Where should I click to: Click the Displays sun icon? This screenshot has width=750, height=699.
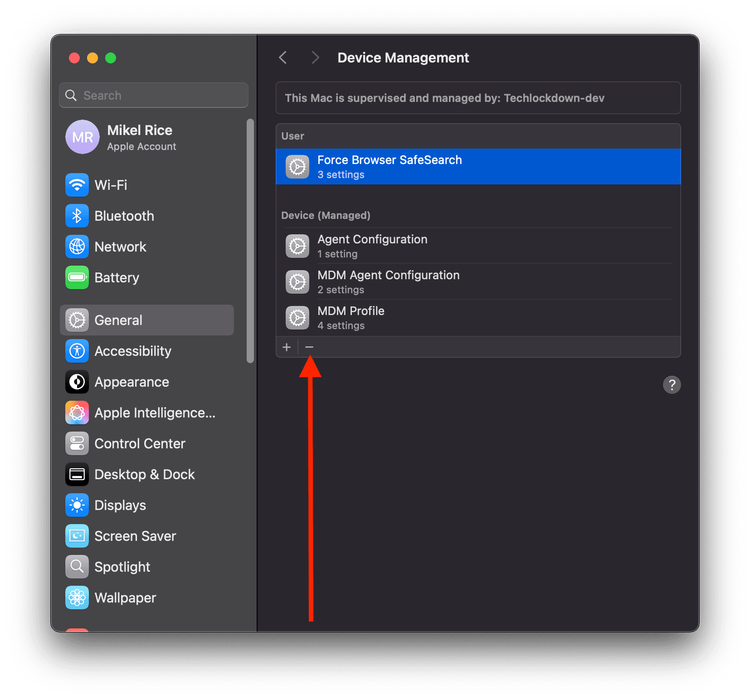pos(77,505)
